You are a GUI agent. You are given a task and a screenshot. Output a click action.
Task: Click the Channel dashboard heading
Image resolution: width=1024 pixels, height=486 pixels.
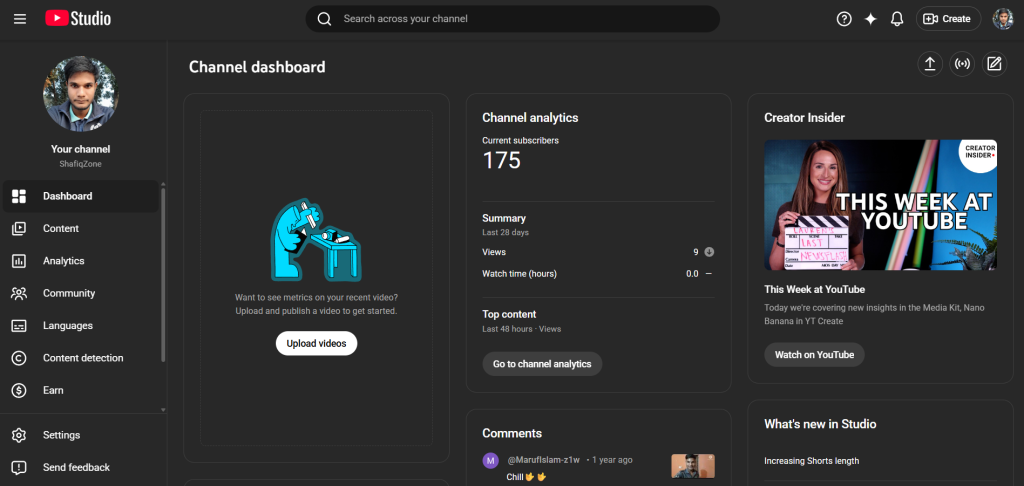click(257, 67)
